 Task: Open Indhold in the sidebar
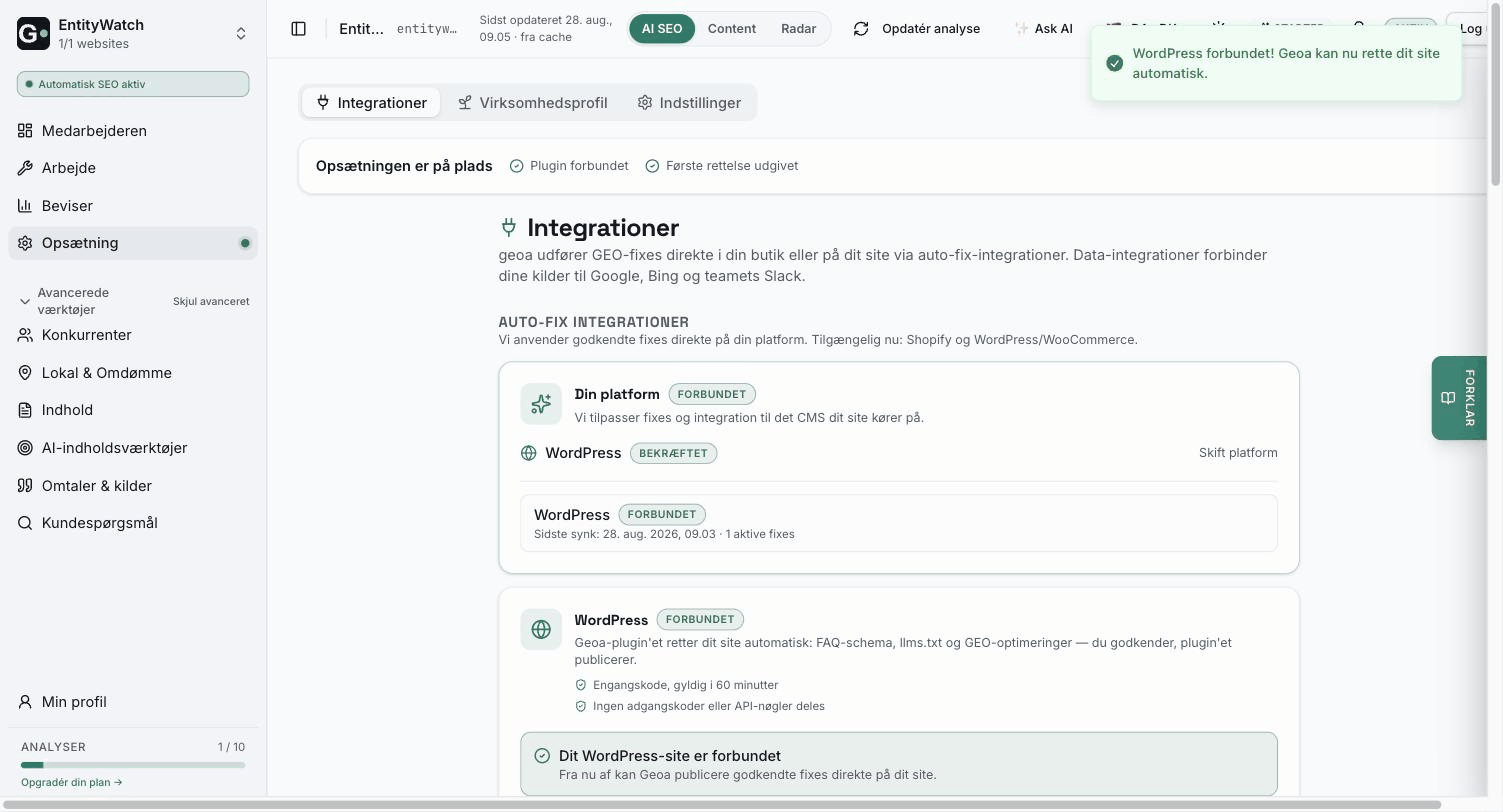coord(133,410)
